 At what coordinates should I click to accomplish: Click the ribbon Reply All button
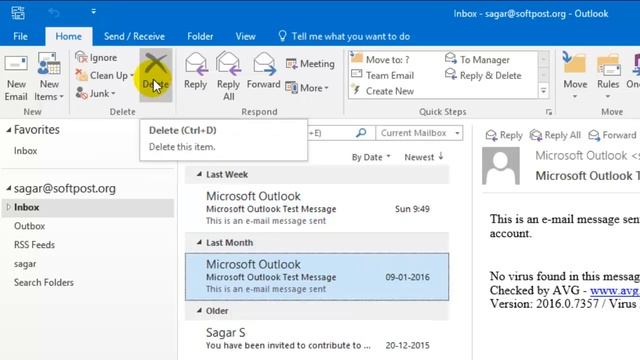[x=228, y=77]
